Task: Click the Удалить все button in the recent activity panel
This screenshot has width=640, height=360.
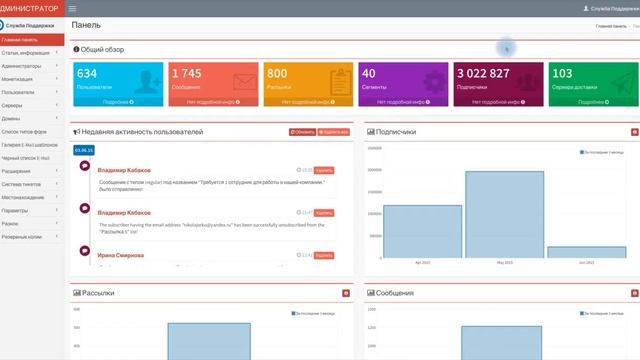Action: [333, 132]
